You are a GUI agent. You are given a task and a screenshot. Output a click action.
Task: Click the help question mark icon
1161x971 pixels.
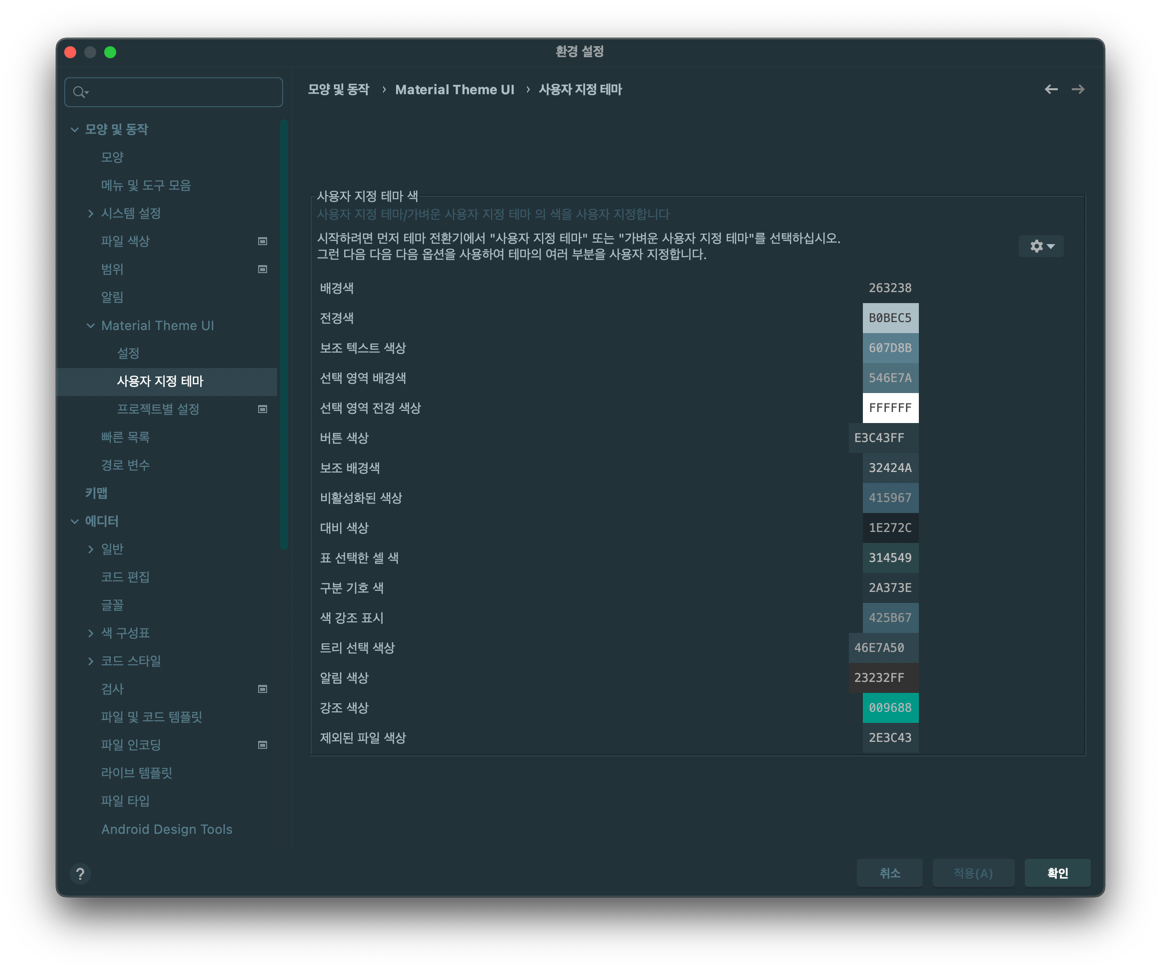tap(80, 873)
